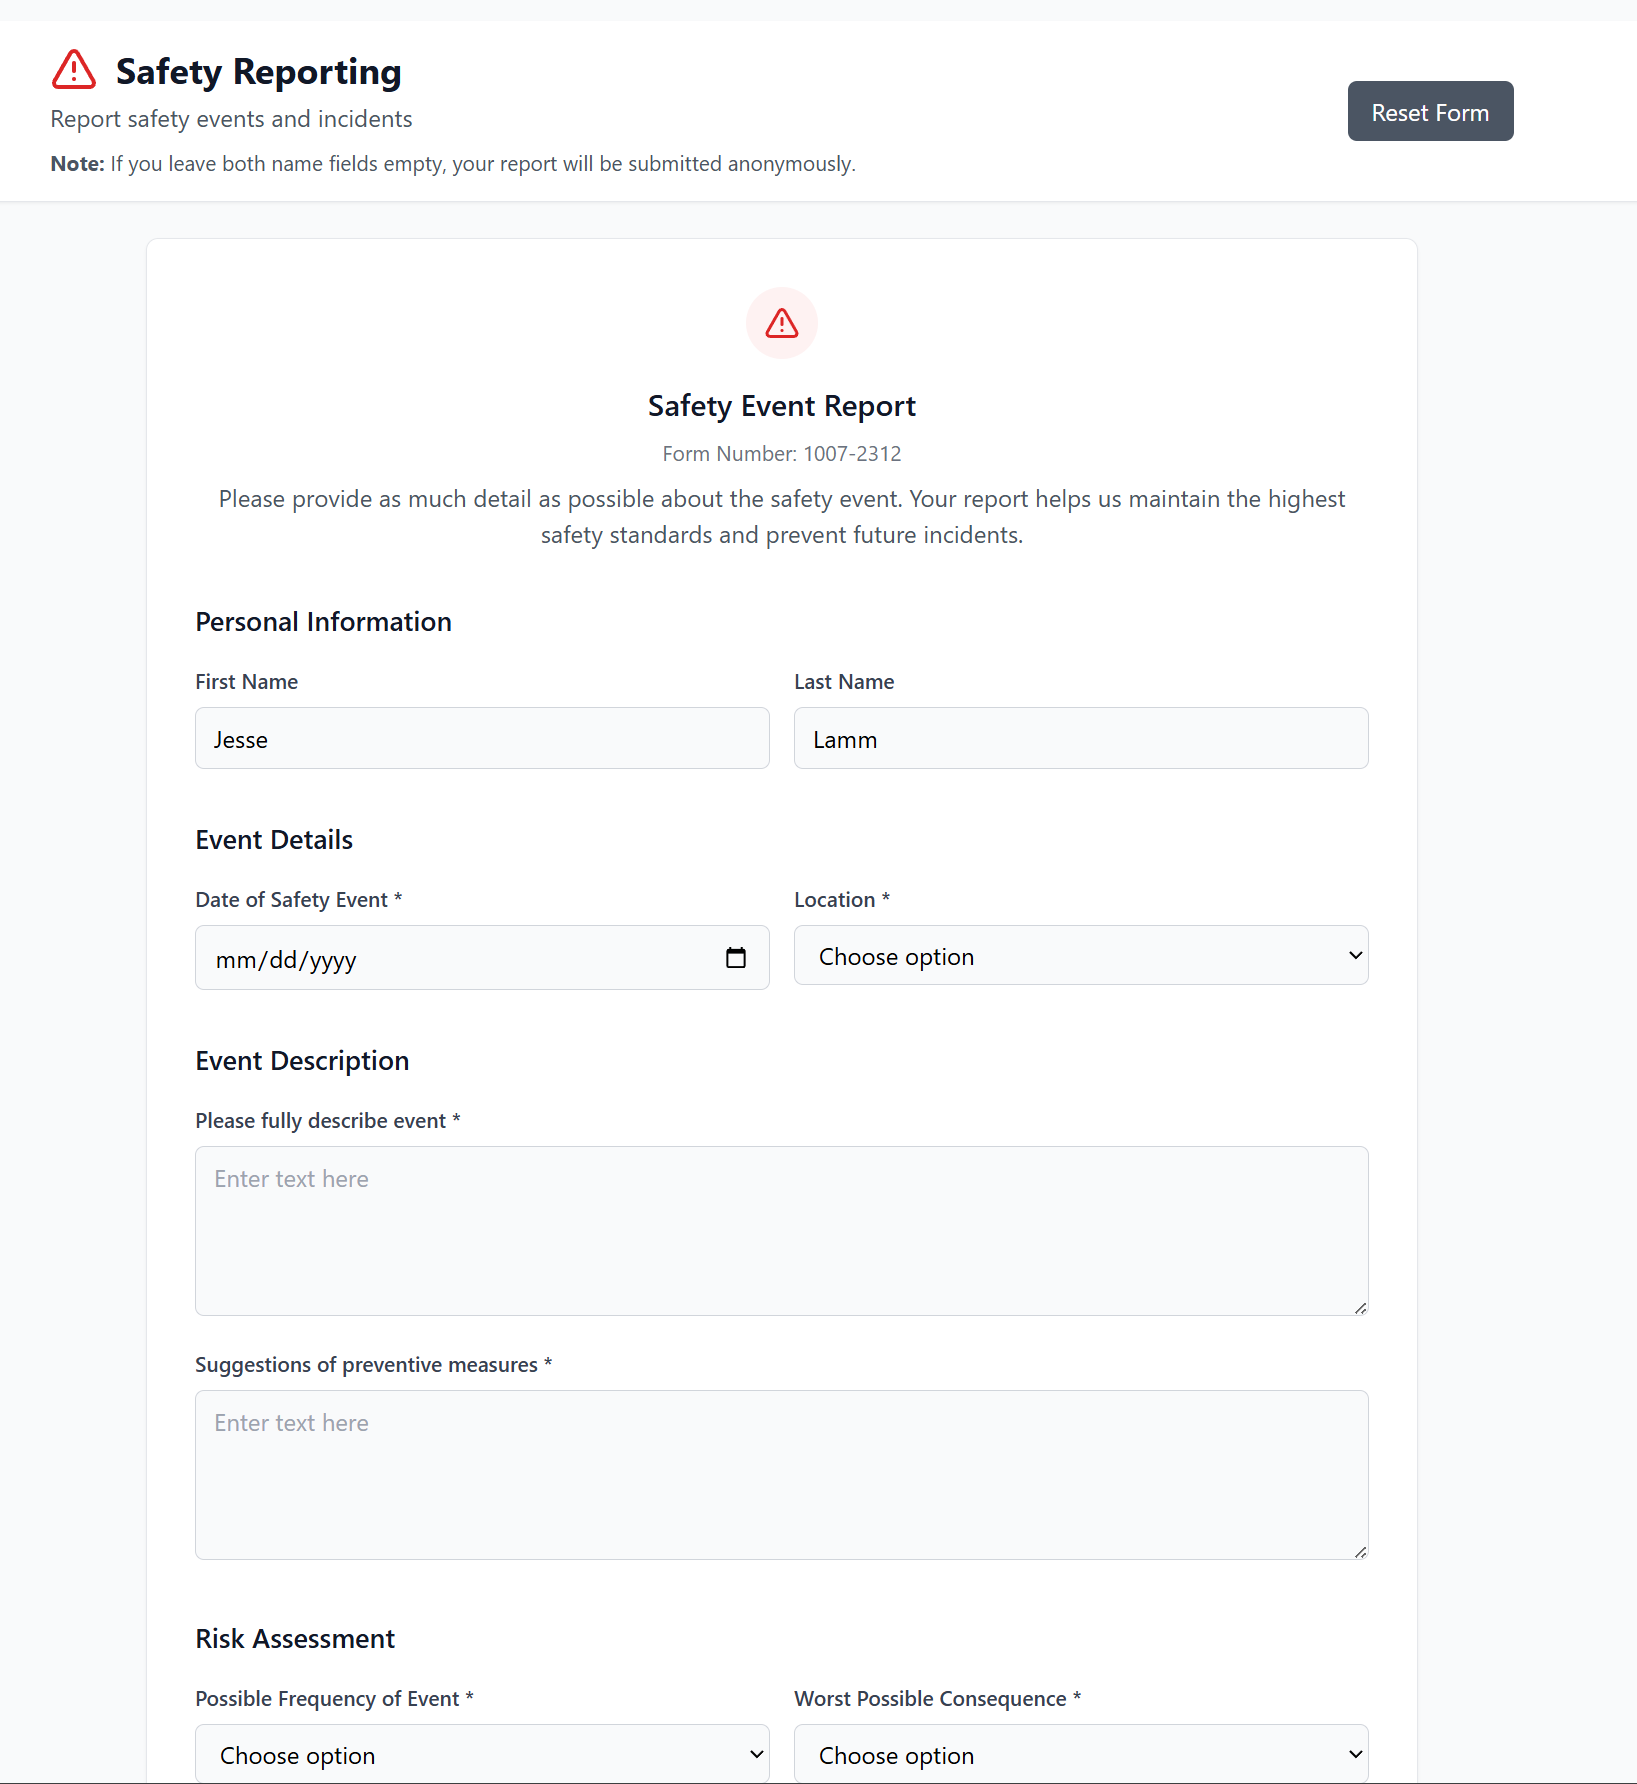Click the Safety Event Report heading
Viewport: 1637px width, 1784px height.
pos(781,406)
